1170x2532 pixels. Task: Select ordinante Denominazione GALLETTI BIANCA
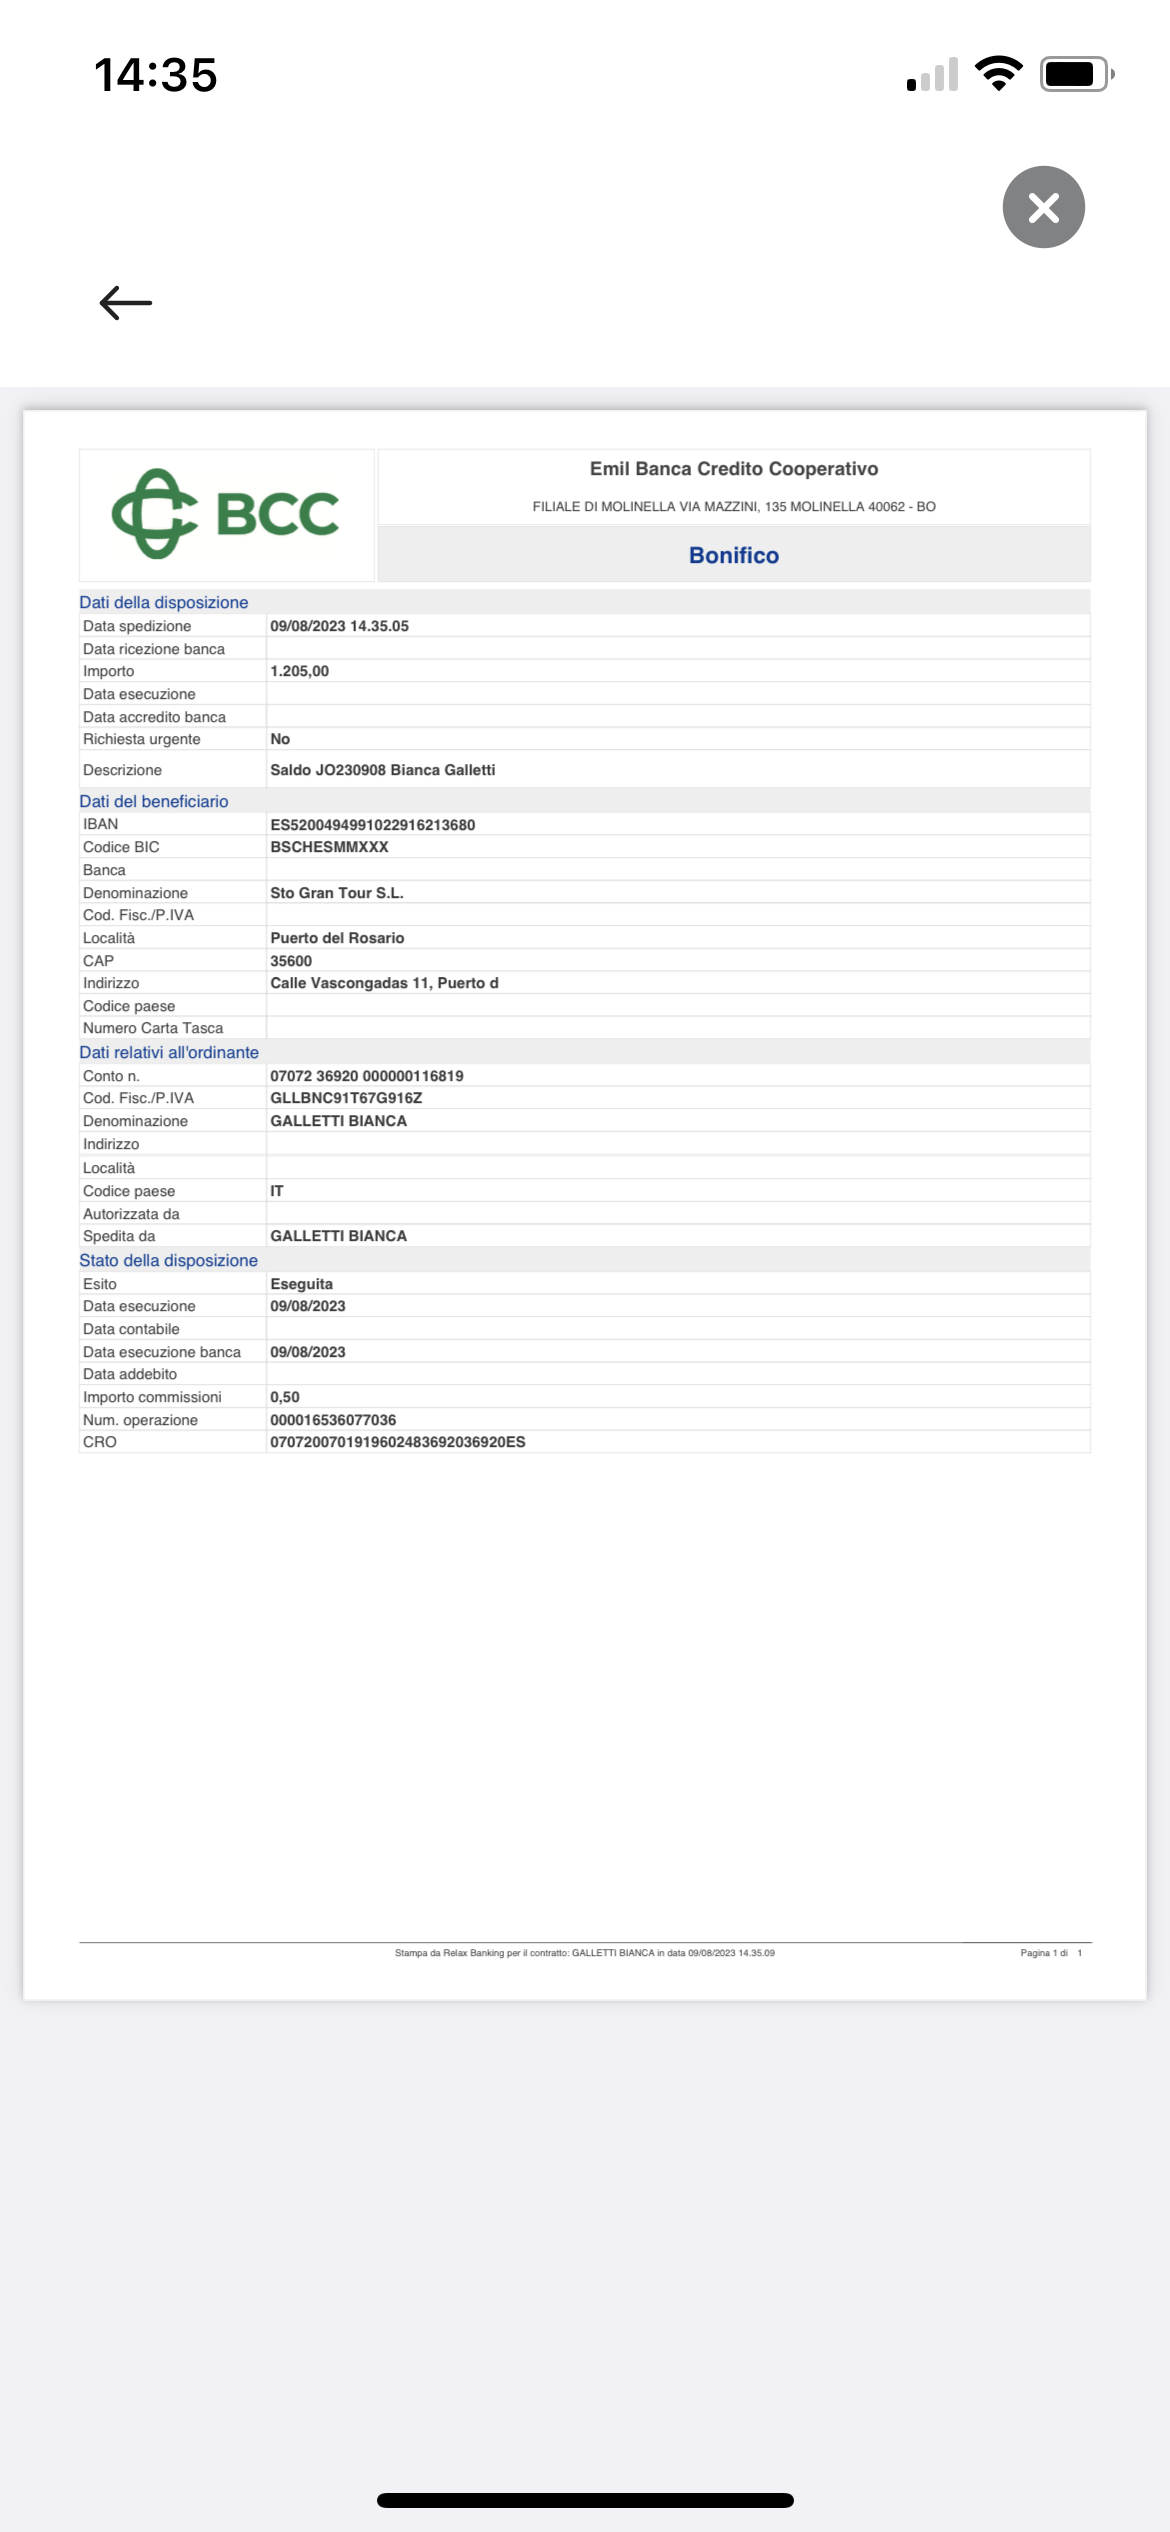(338, 1121)
